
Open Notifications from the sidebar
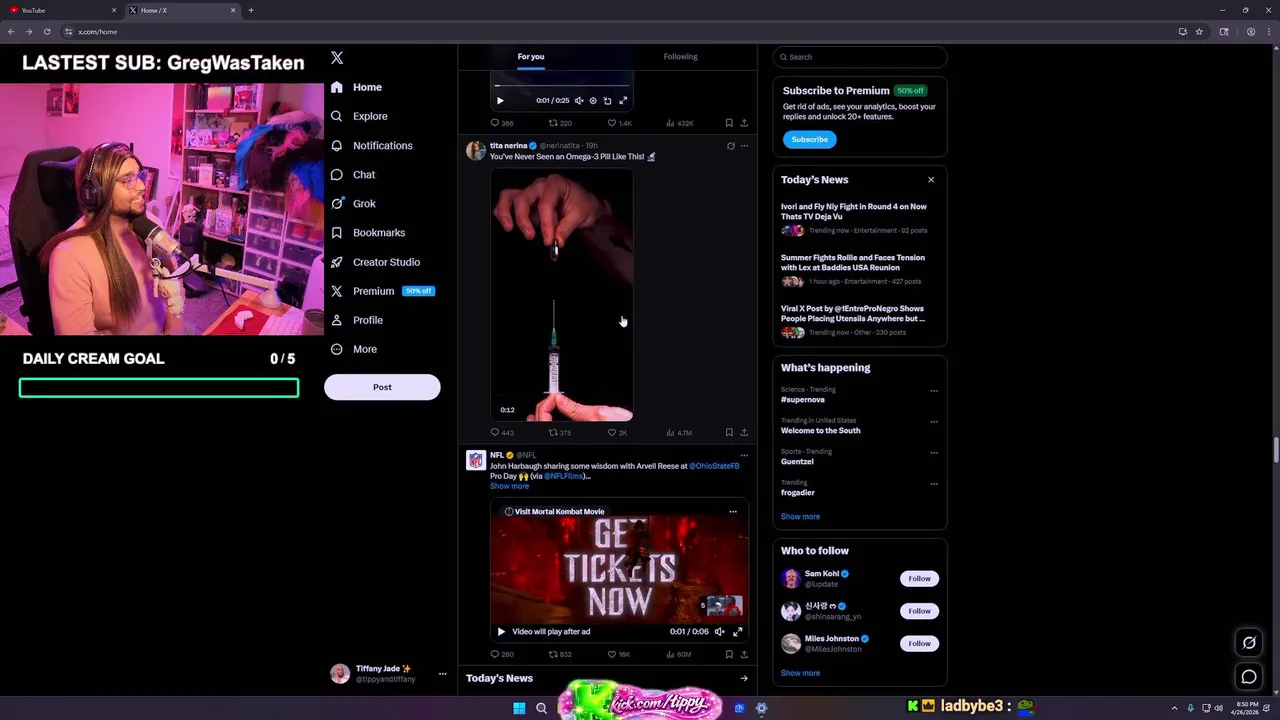point(371,145)
